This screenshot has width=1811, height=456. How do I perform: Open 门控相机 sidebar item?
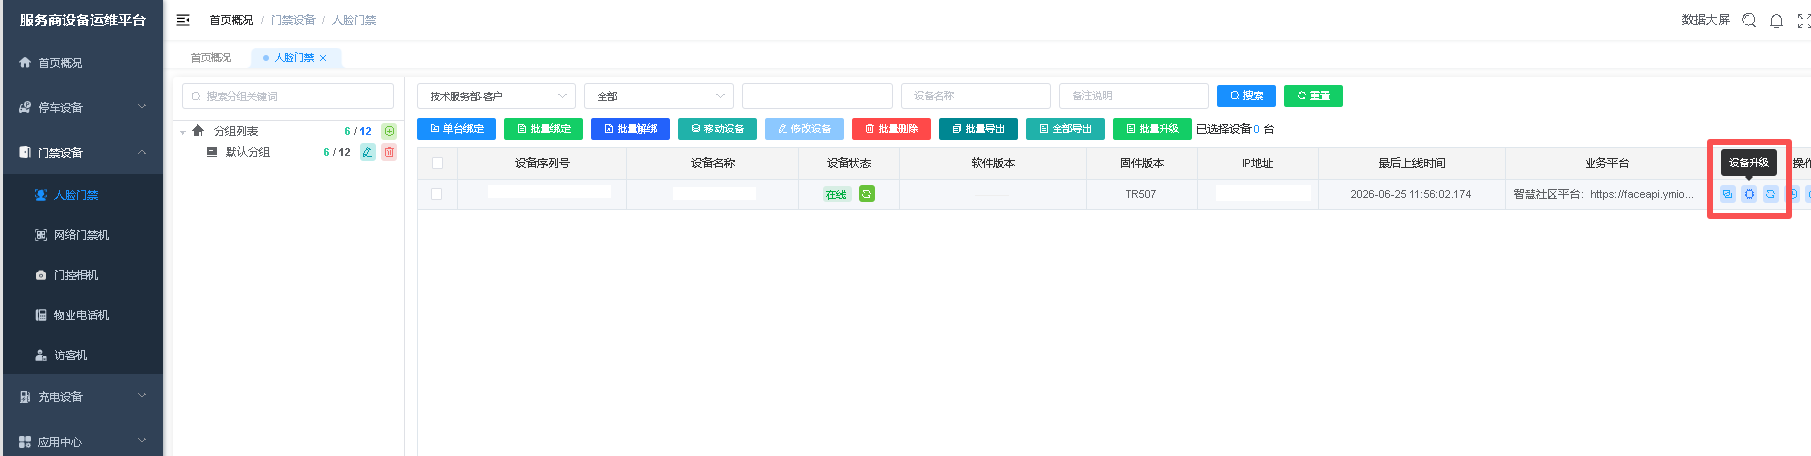pyautogui.click(x=81, y=275)
